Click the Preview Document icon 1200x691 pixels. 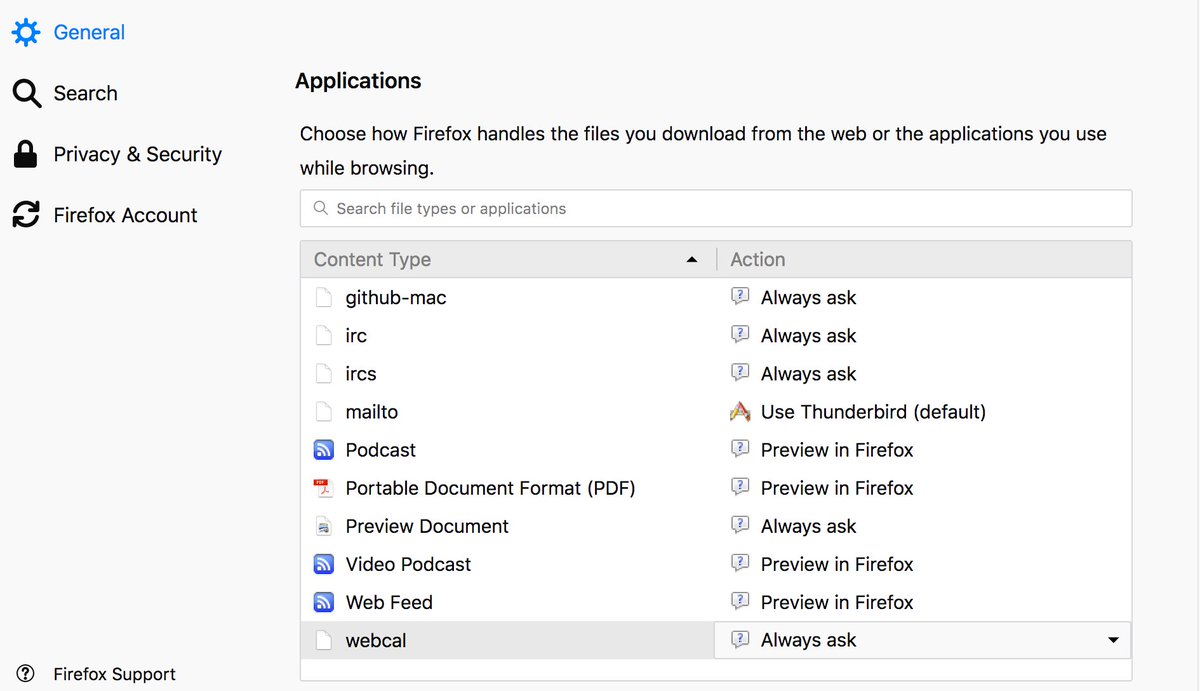point(323,526)
